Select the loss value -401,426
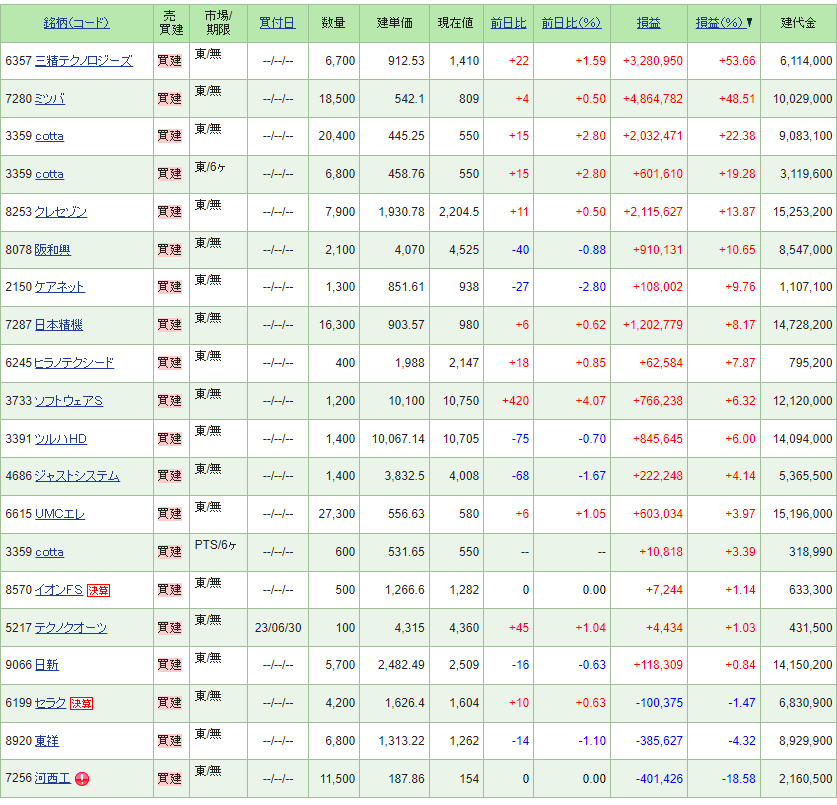 (659, 779)
